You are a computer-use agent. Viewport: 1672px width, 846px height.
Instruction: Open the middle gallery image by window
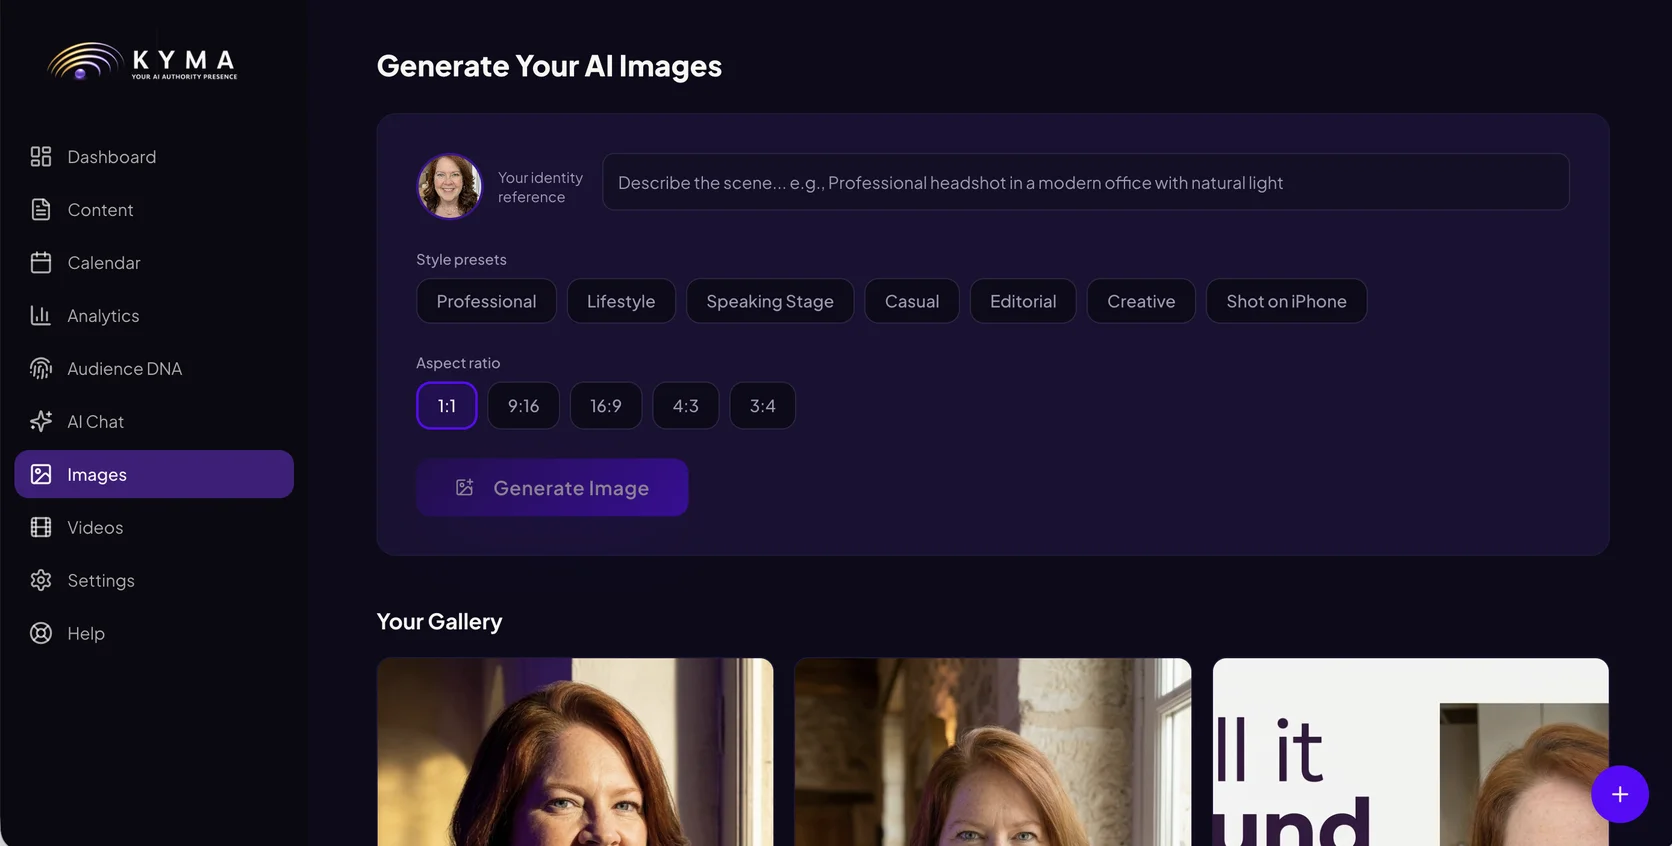993,752
